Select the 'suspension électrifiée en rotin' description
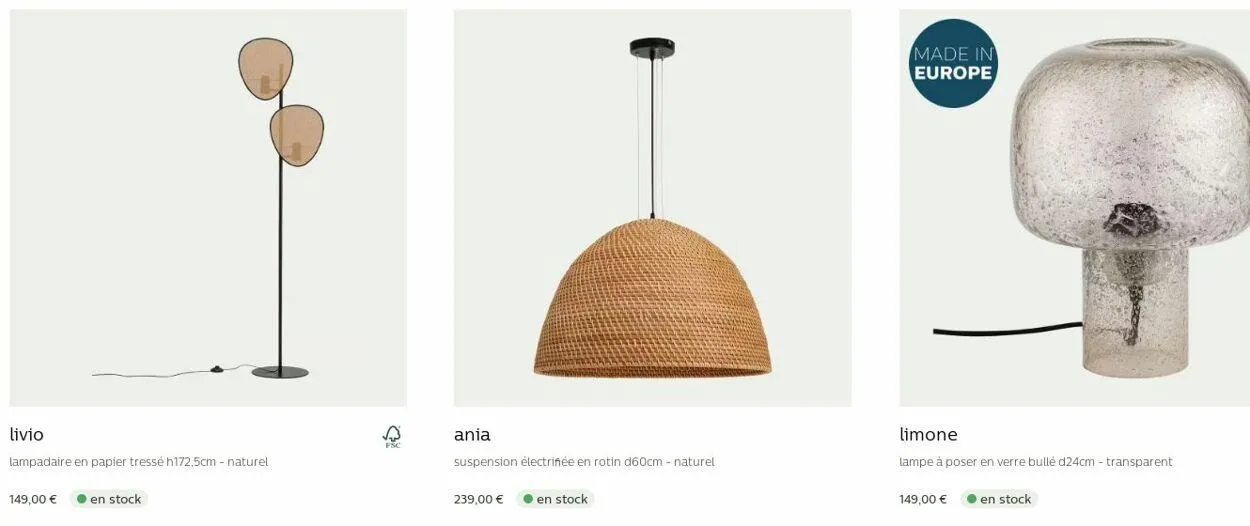 tap(584, 462)
